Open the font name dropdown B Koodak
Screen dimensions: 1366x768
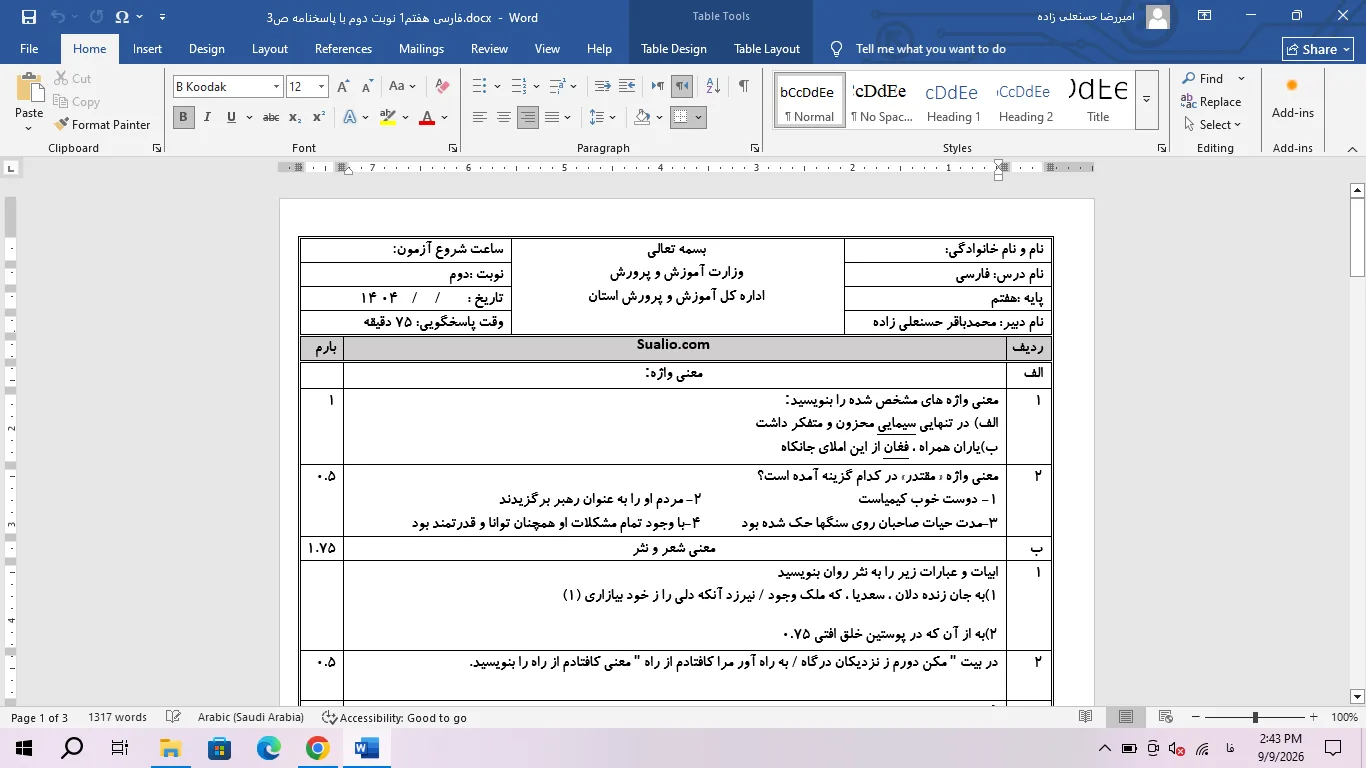point(277,87)
